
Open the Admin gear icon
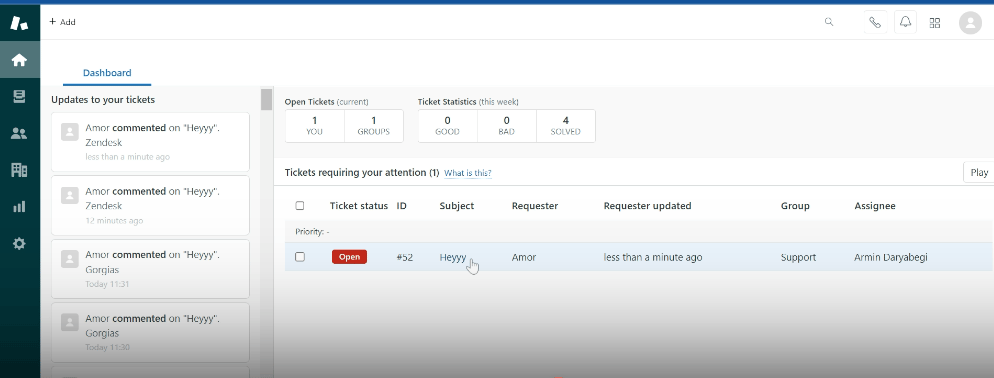(19, 244)
